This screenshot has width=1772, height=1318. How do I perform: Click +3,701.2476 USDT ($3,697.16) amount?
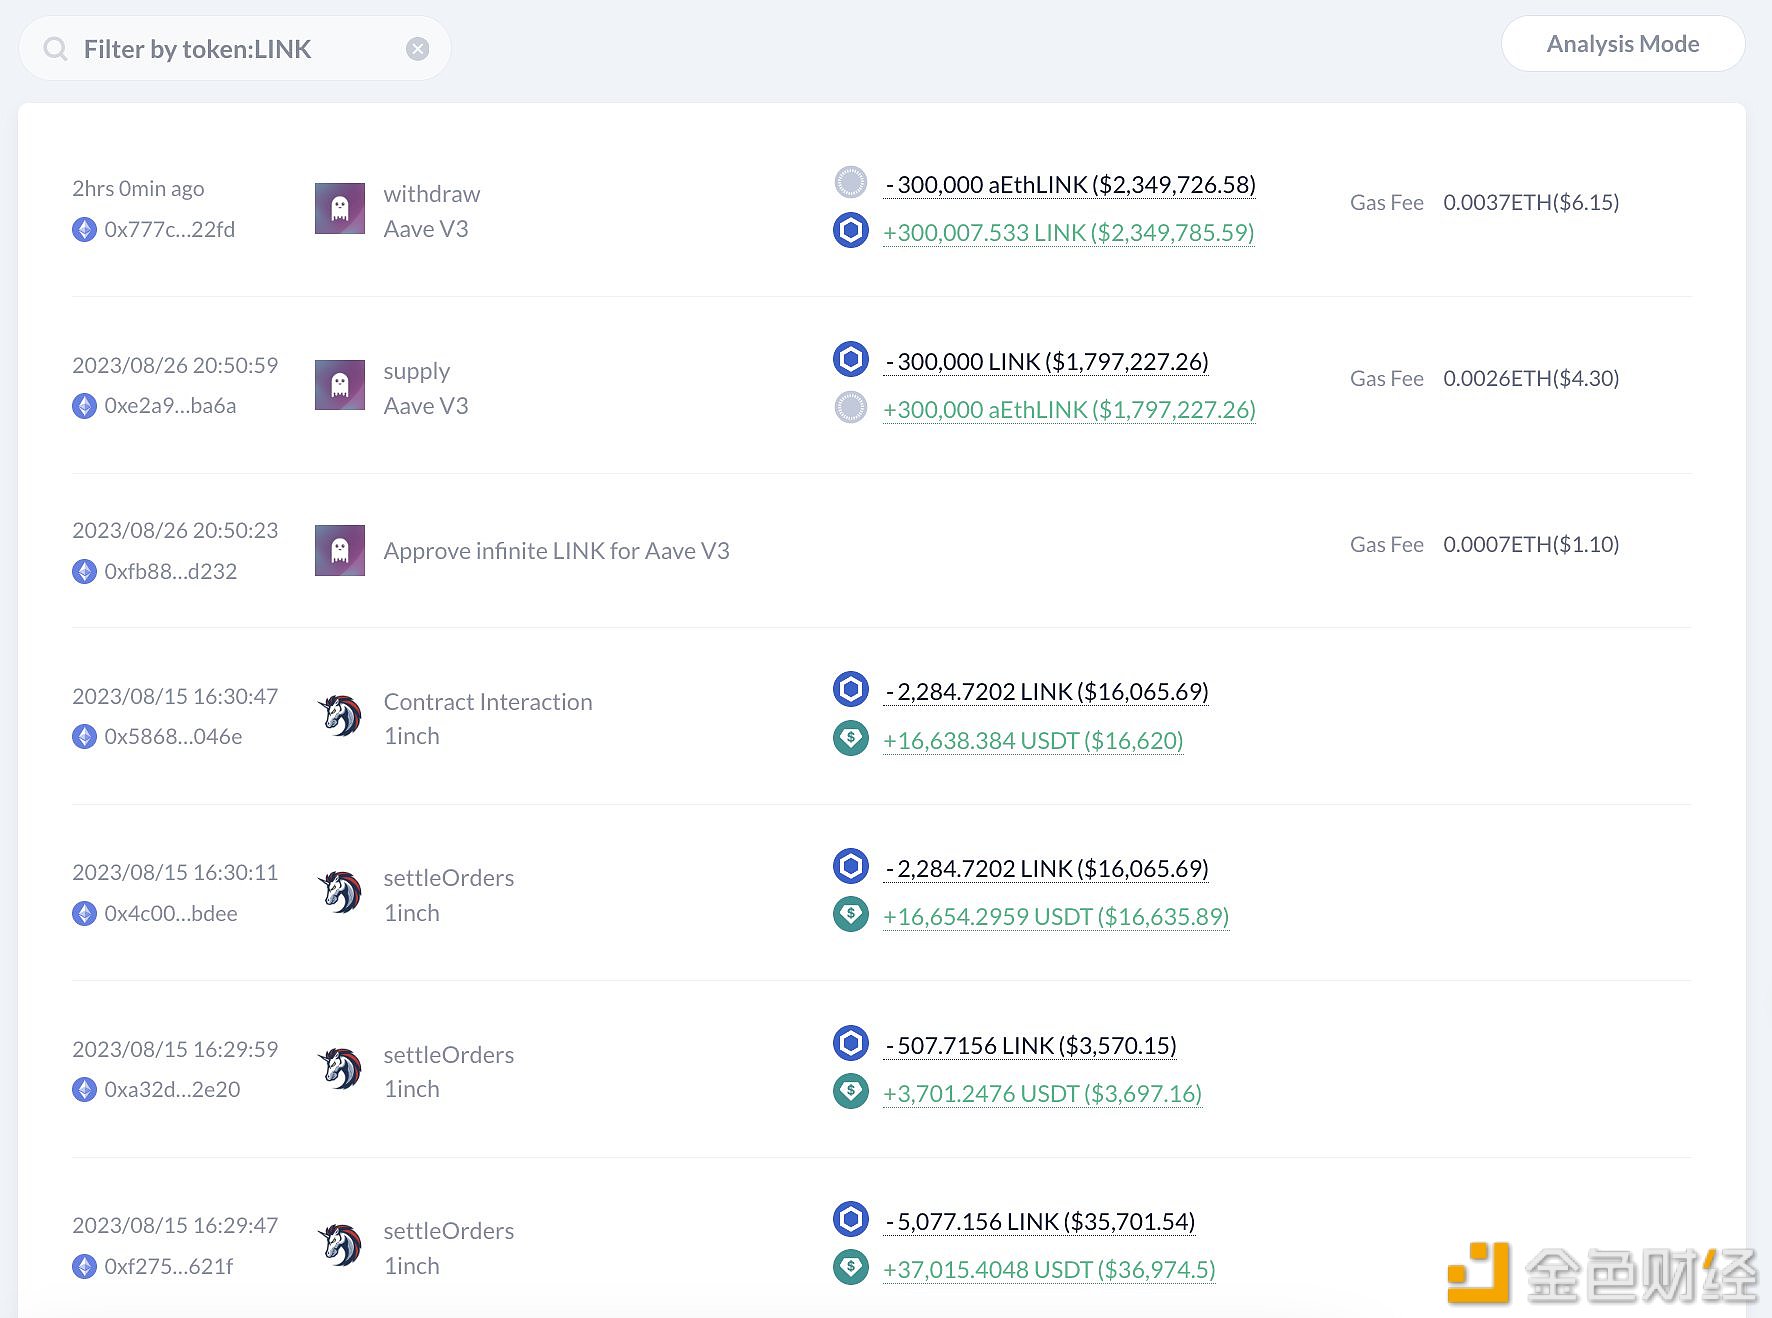tap(1043, 1094)
